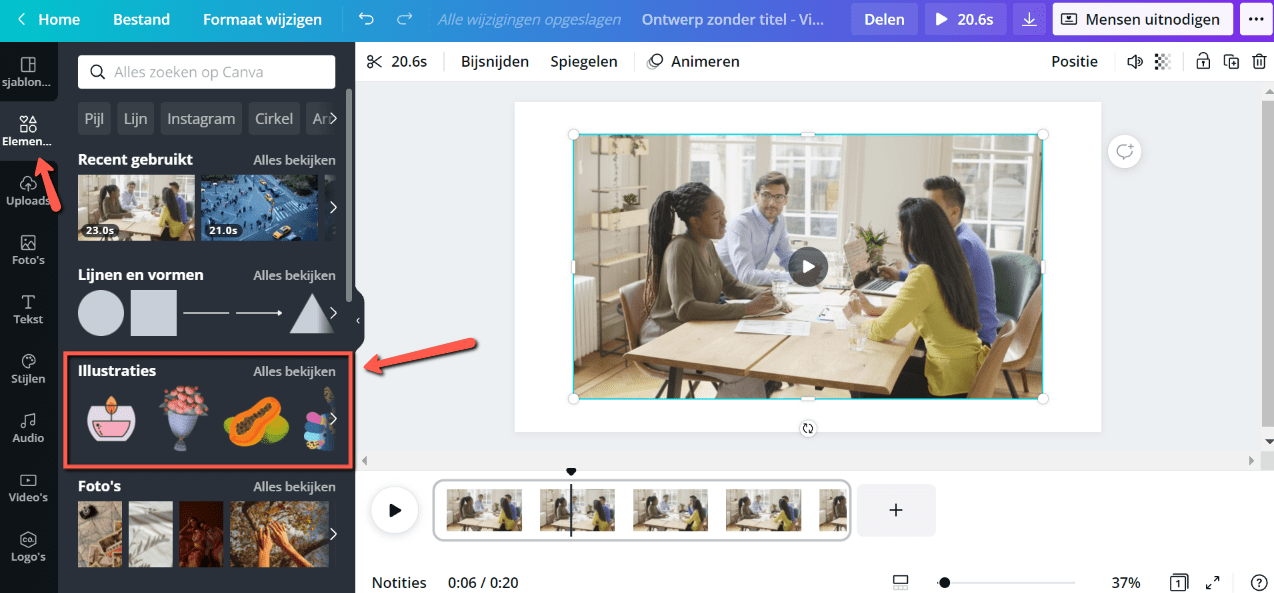Add a comment using speech bubble icon
The image size is (1274, 593).
1125,152
